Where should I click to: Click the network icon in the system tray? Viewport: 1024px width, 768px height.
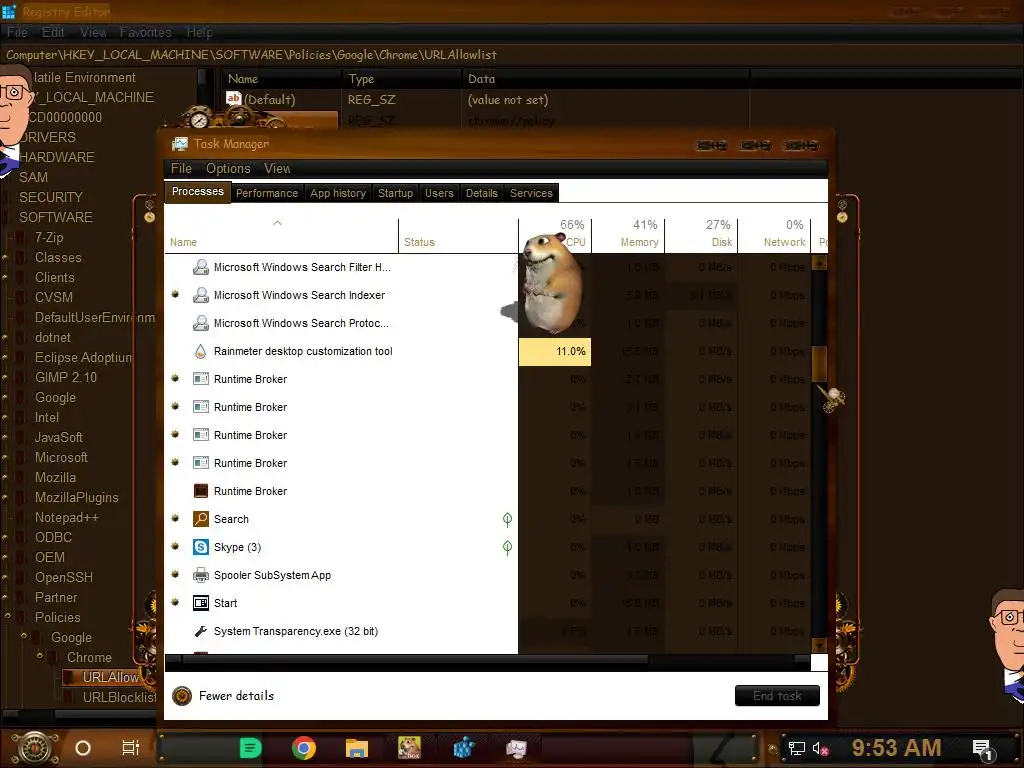click(x=797, y=748)
